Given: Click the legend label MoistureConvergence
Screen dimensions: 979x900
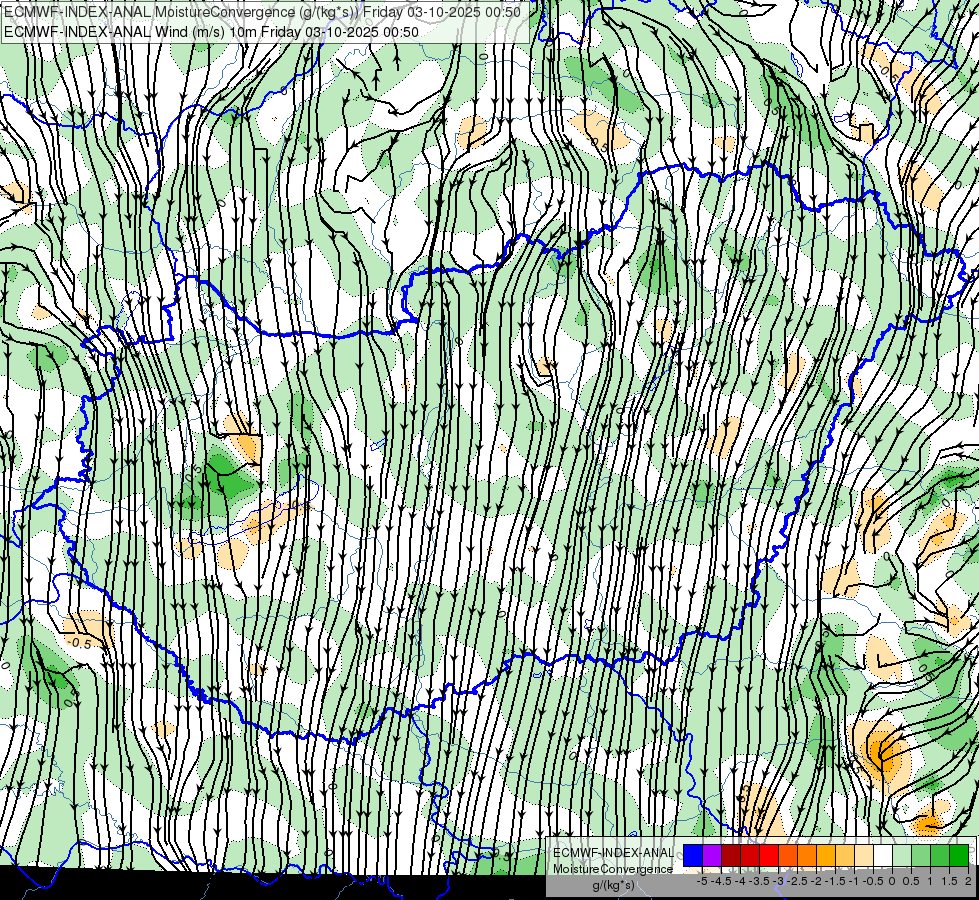Looking at the screenshot, I should [x=613, y=870].
